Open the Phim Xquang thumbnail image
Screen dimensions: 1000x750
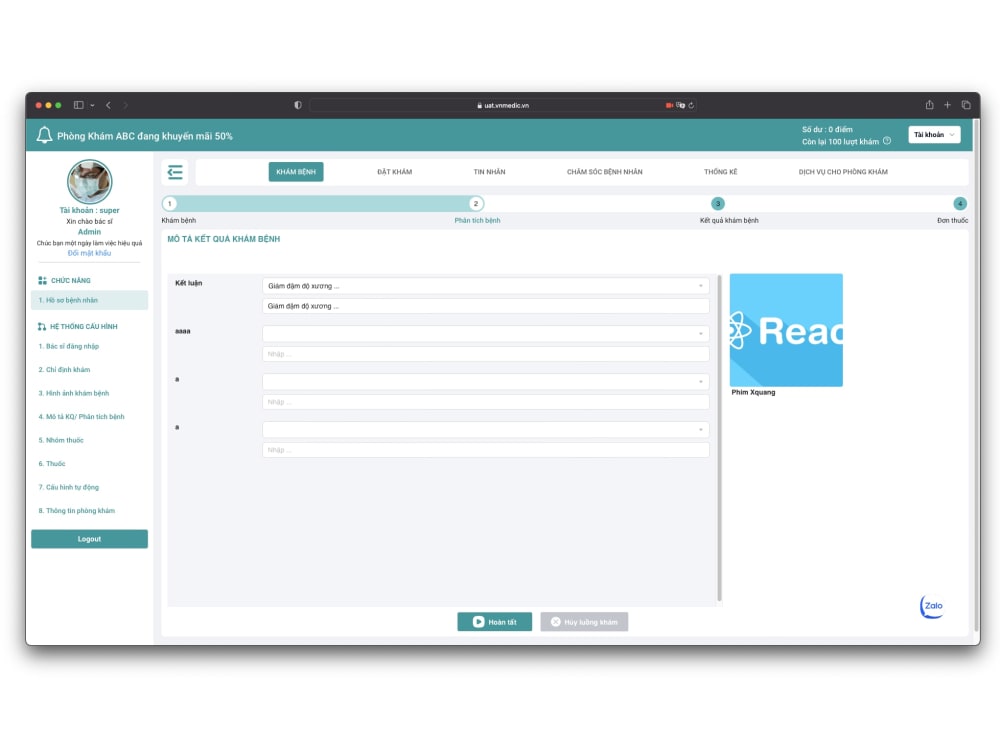pos(786,330)
